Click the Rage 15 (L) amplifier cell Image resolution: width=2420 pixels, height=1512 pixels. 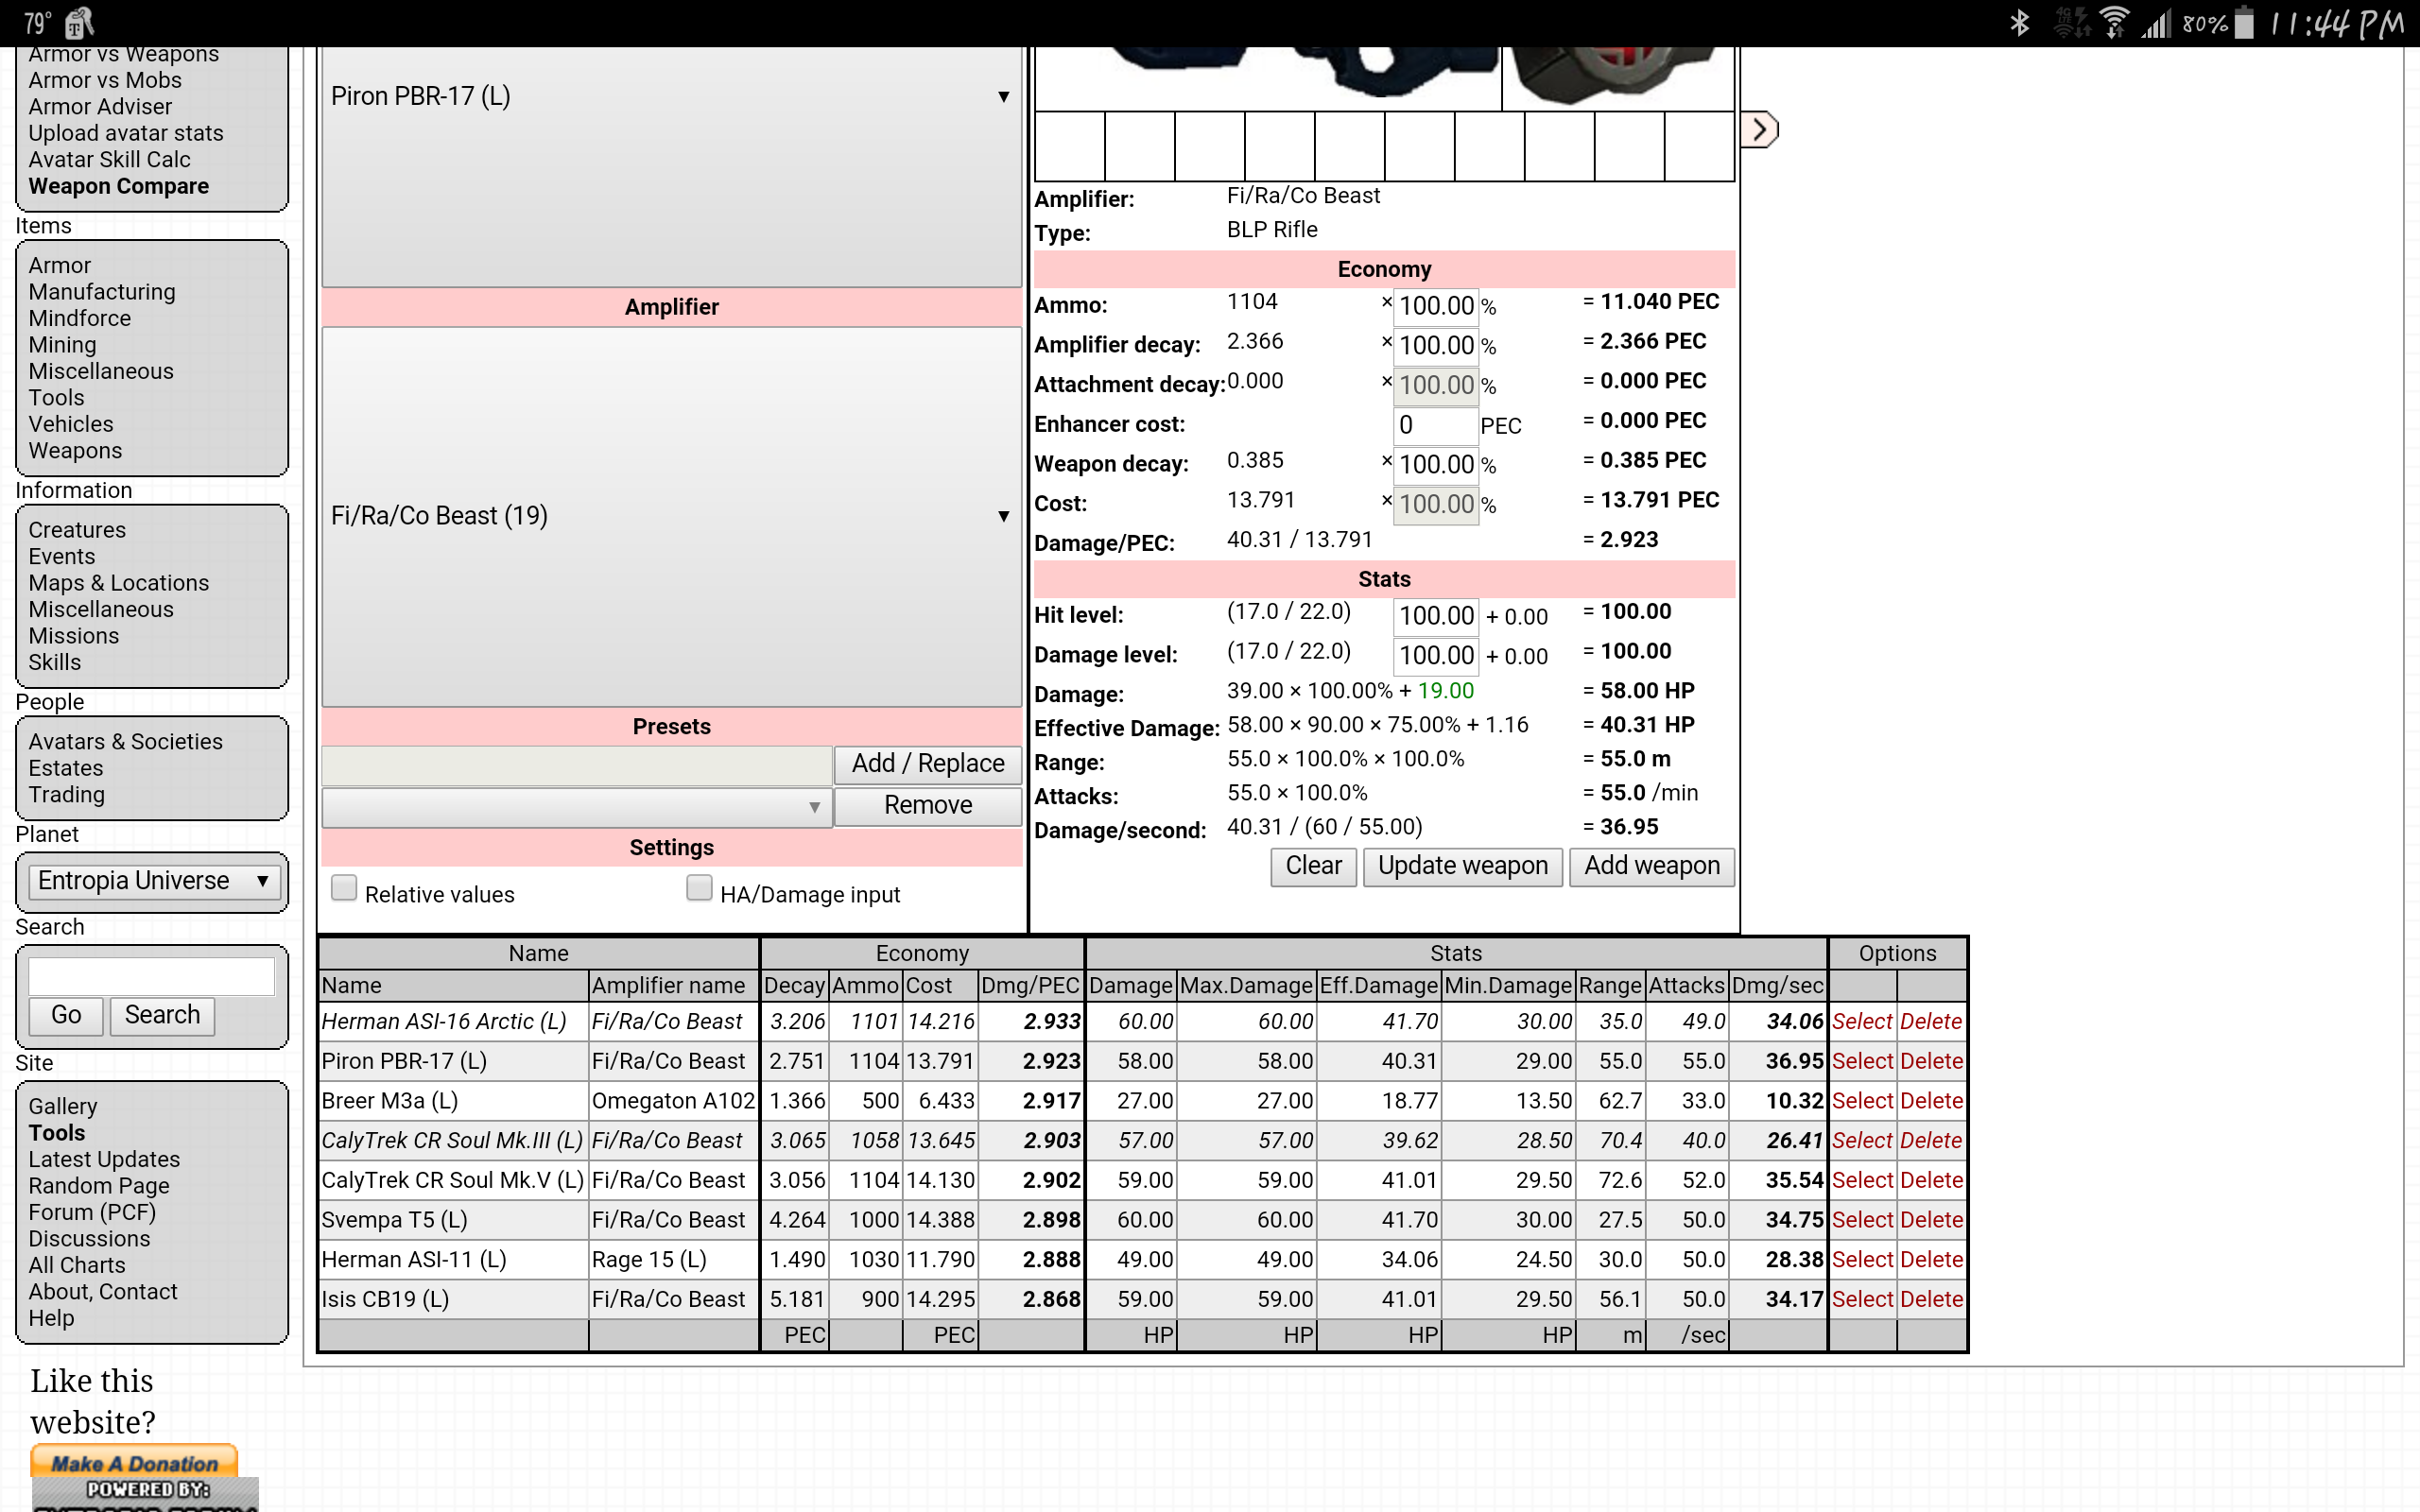tap(673, 1260)
